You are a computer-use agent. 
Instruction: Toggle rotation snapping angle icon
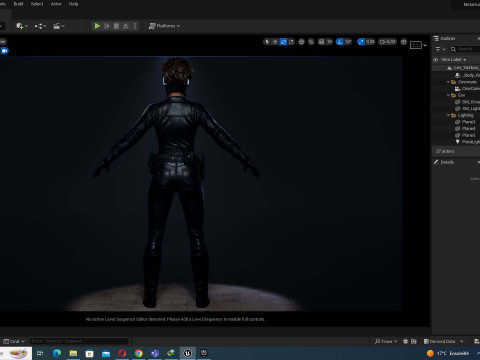click(340, 42)
